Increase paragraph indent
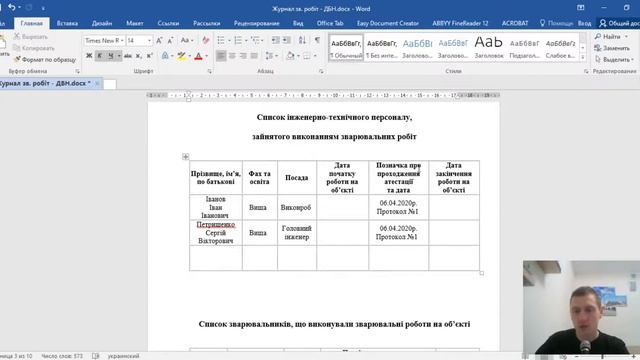The image size is (640, 360). click(287, 40)
